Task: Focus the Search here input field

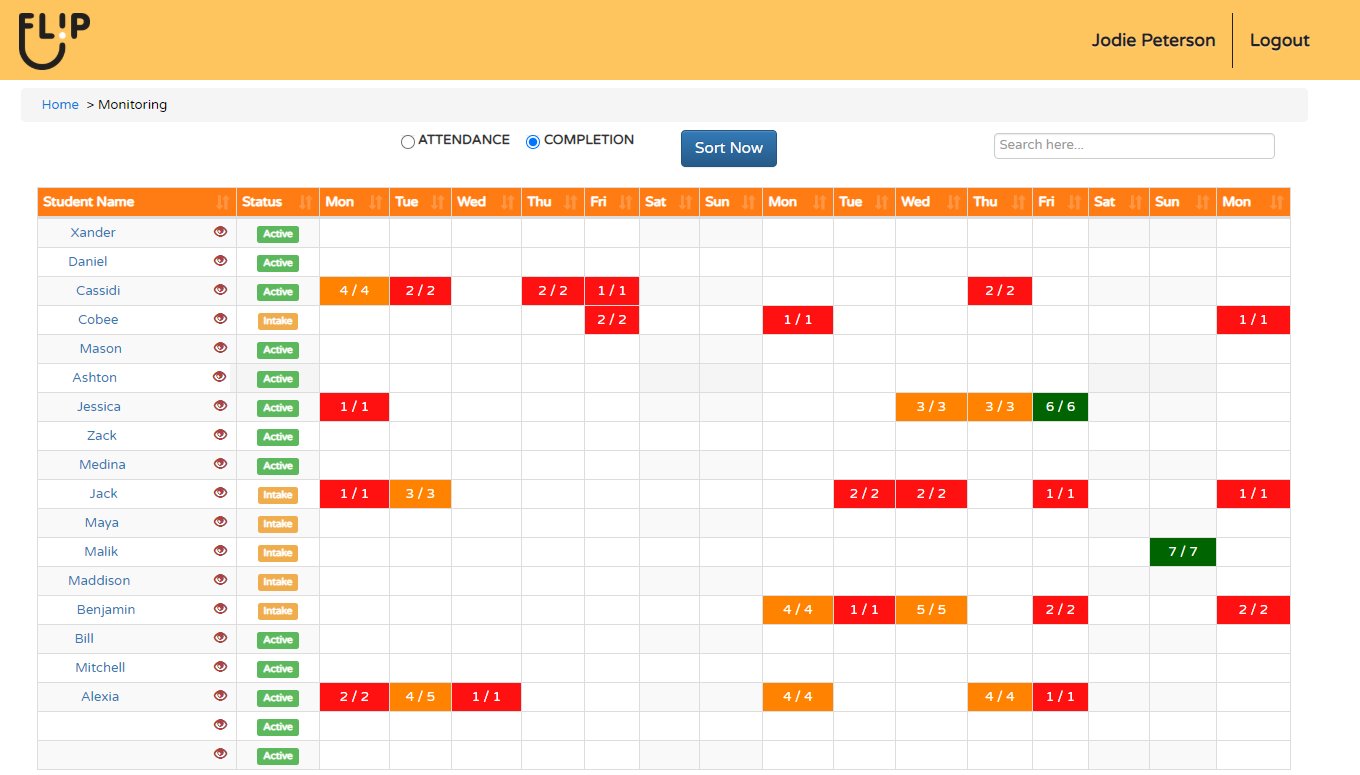Action: point(1133,145)
